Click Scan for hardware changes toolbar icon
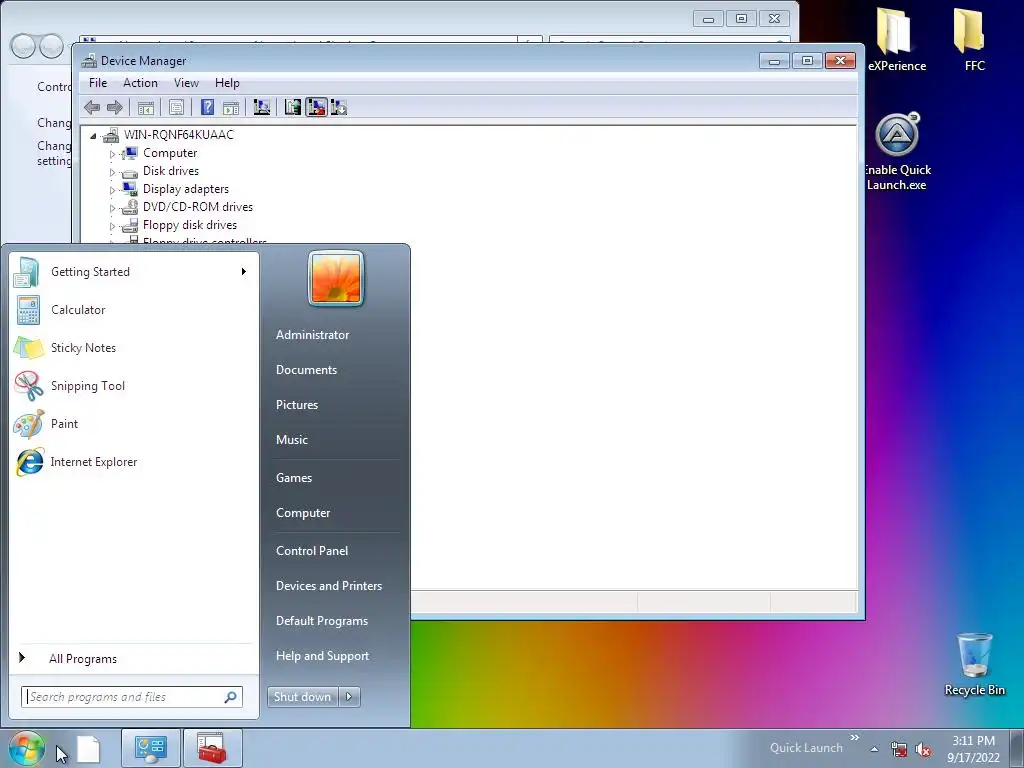Viewport: 1024px width, 768px height. click(261, 108)
